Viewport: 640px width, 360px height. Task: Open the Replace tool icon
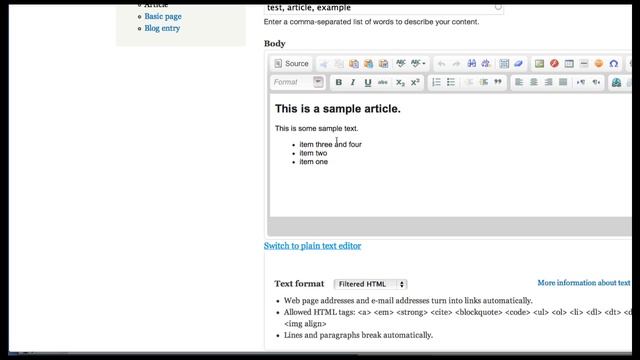[x=486, y=63]
